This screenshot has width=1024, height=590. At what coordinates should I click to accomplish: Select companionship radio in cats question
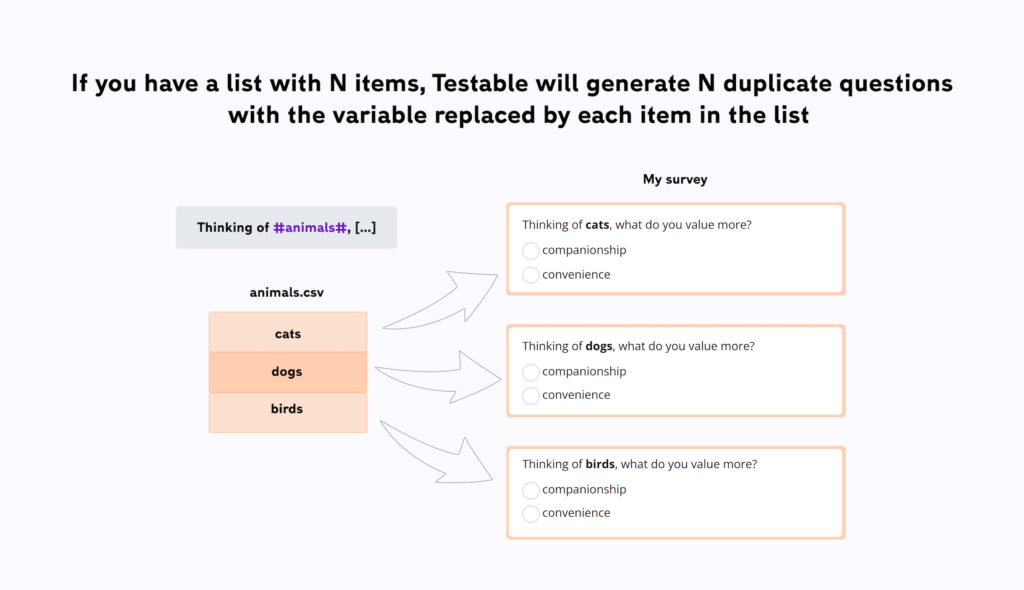530,251
